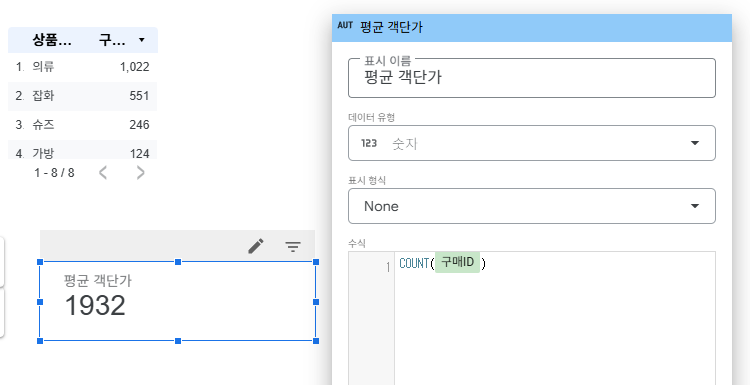Open the 표시 형식 None dropdown
Viewport: 750px width, 385px height.
tap(532, 206)
